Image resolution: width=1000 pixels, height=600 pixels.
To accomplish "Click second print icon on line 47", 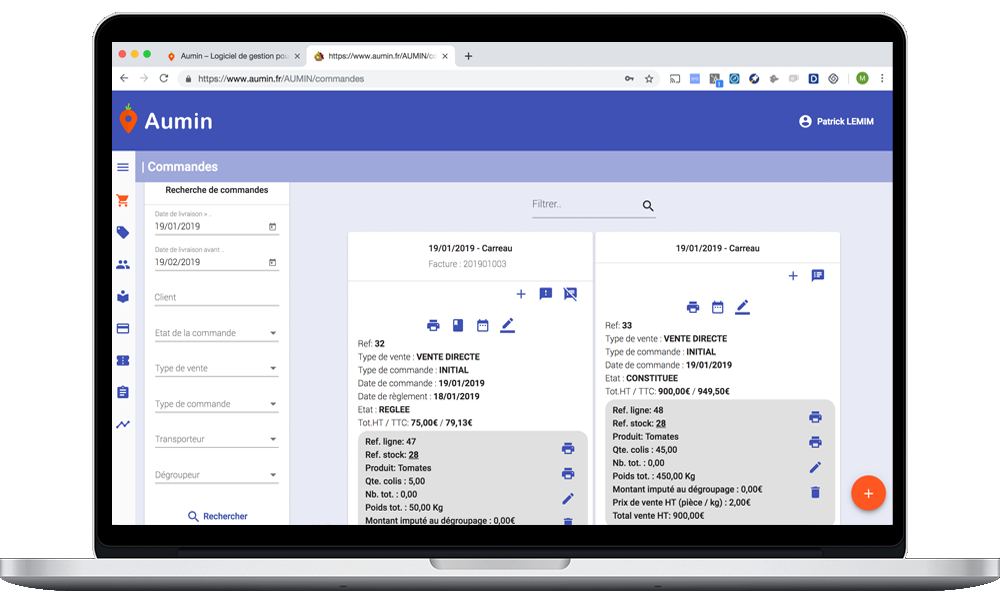I will pyautogui.click(x=568, y=473).
